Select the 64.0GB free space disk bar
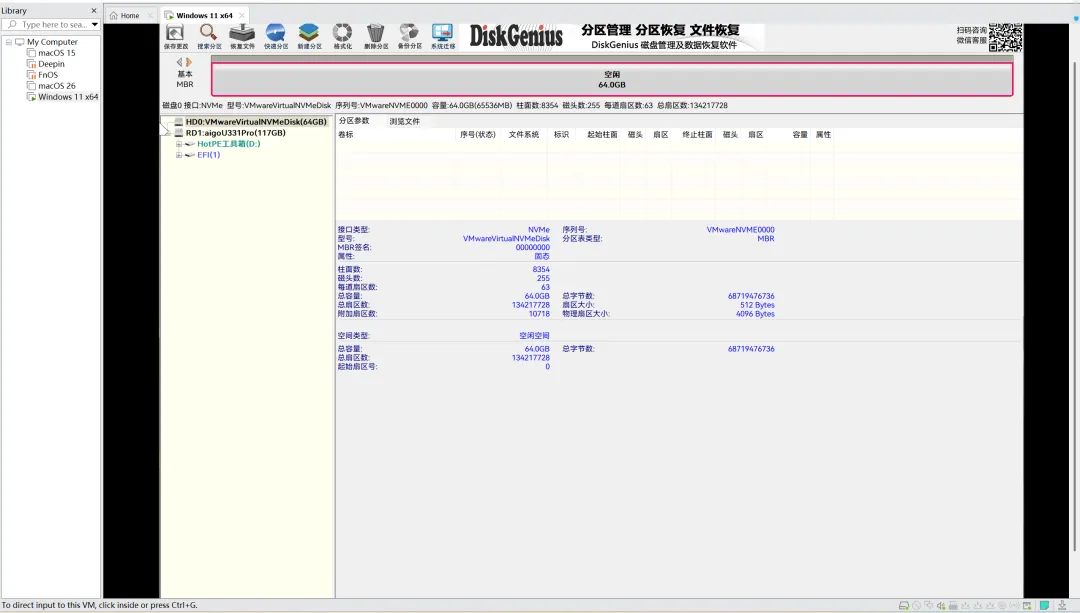 coord(612,79)
